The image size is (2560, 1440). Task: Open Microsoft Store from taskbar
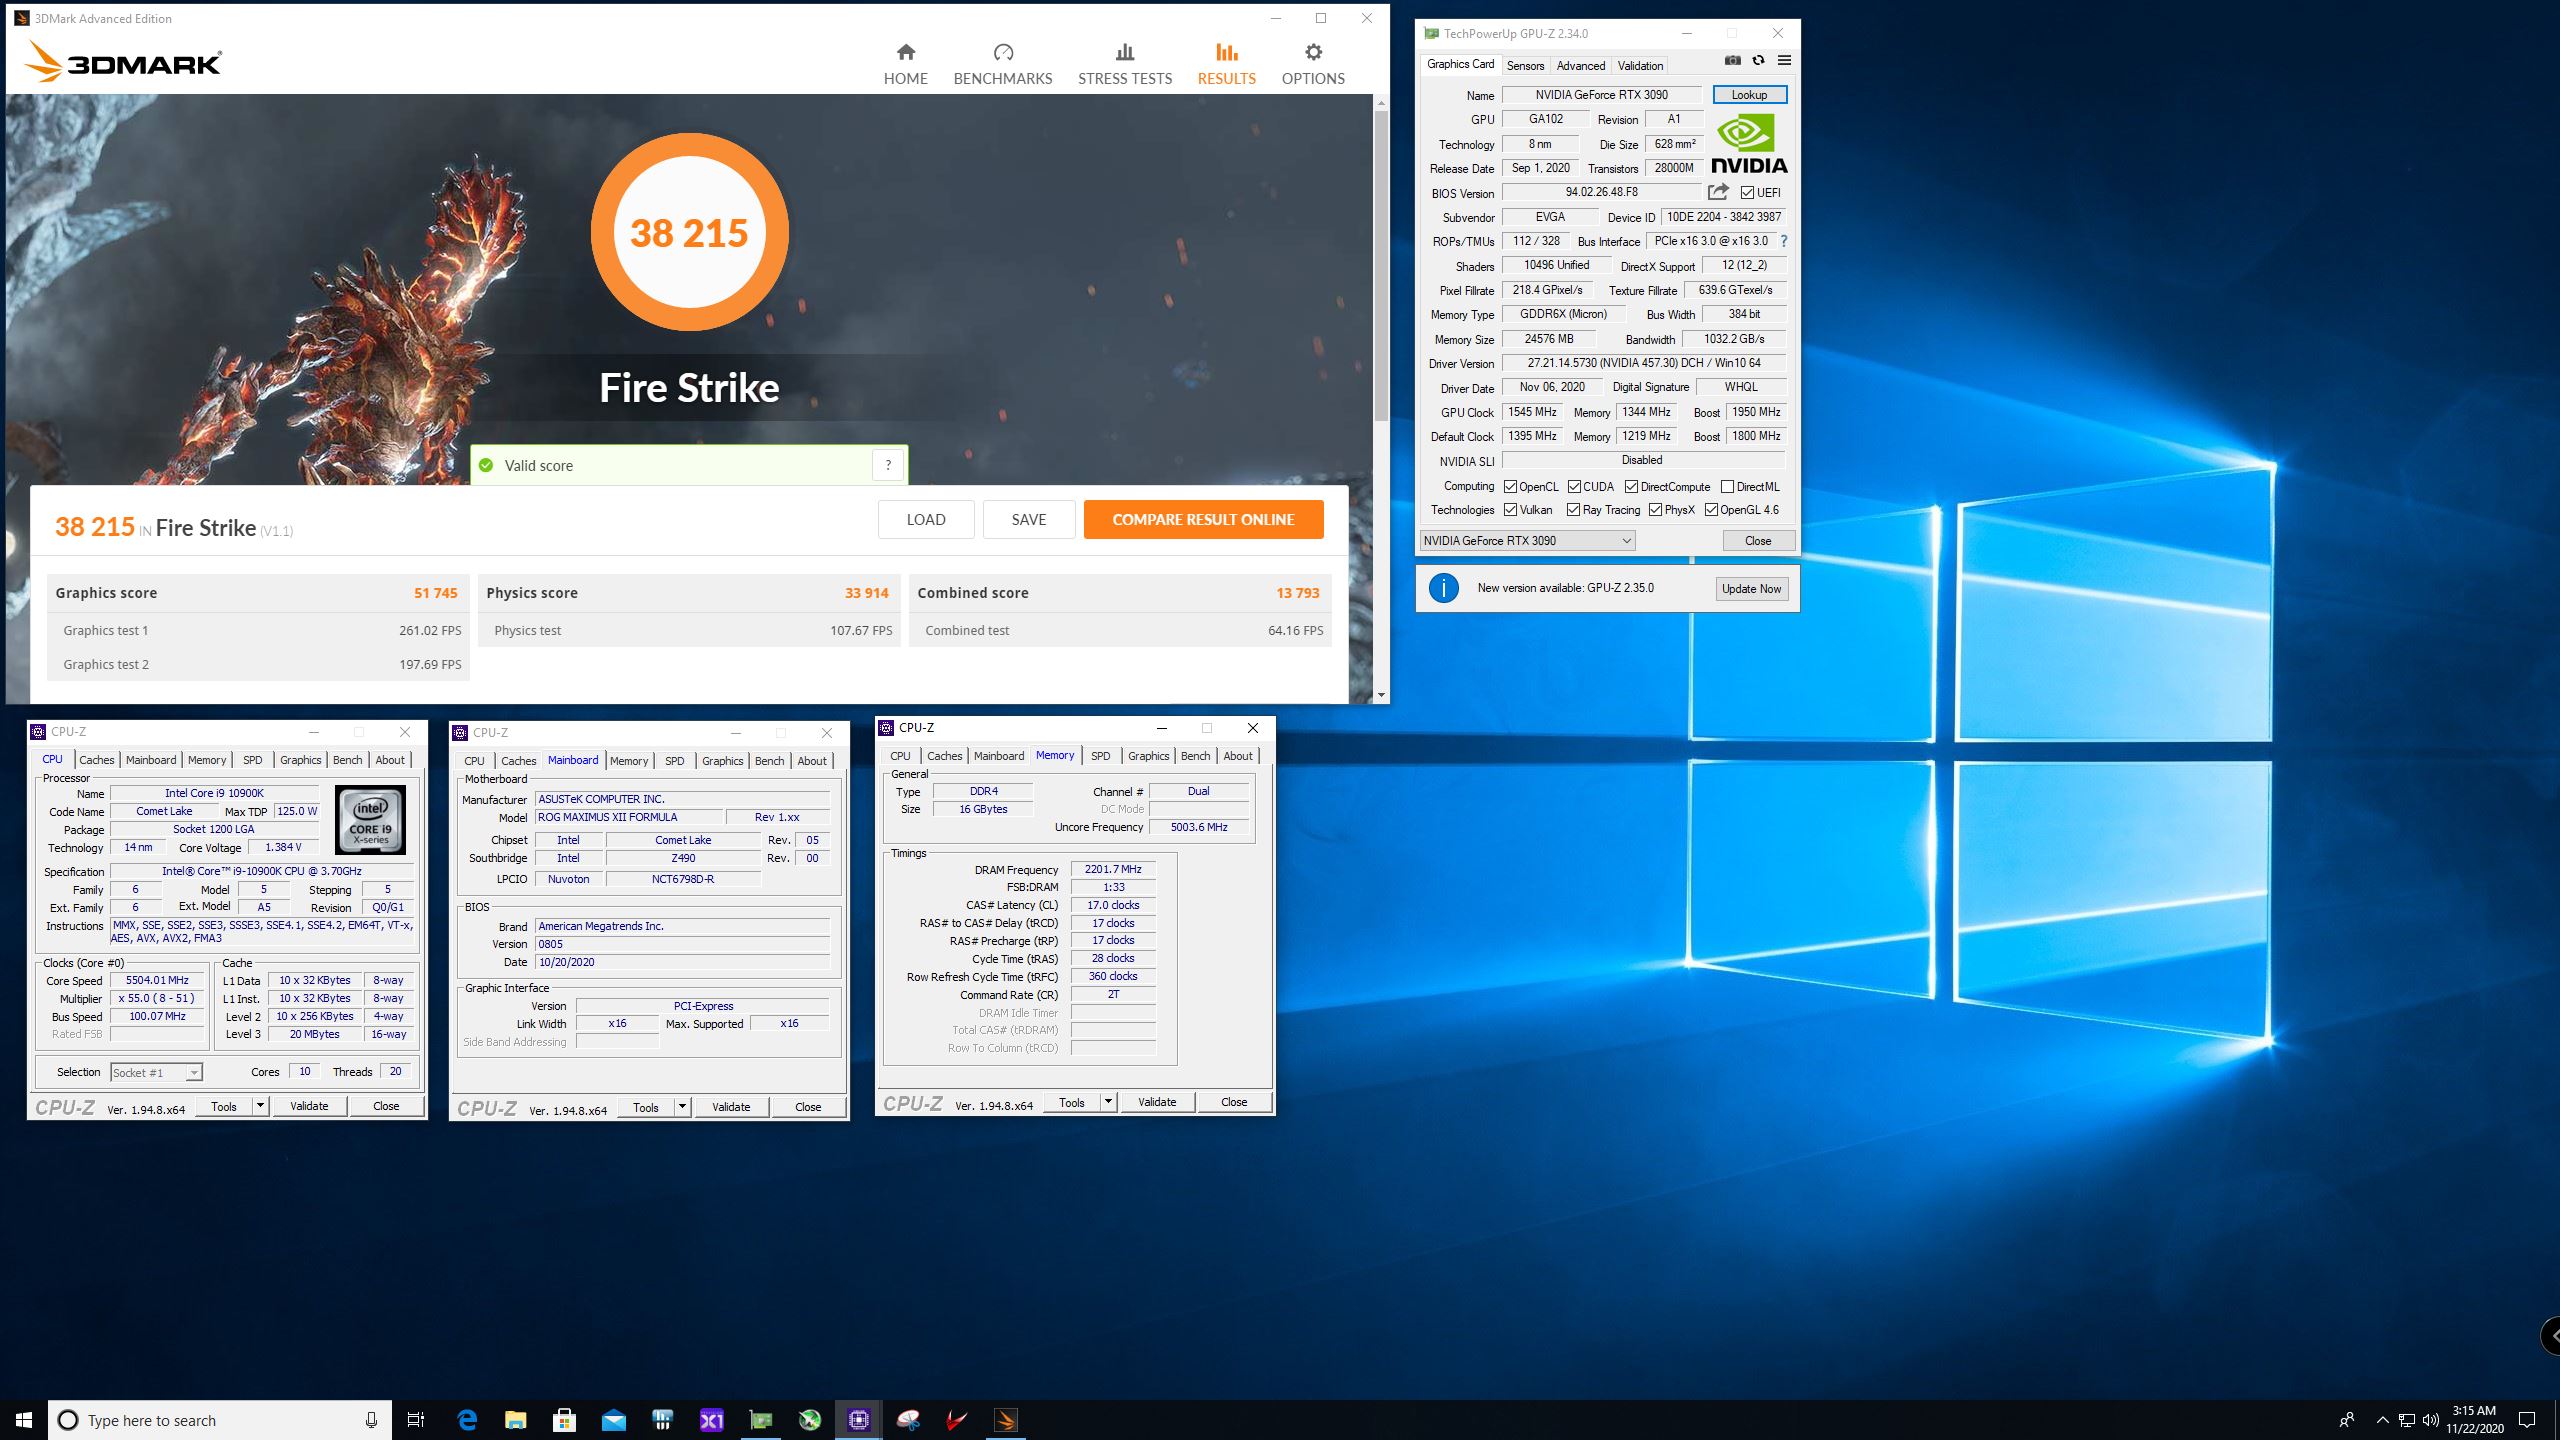(x=564, y=1420)
